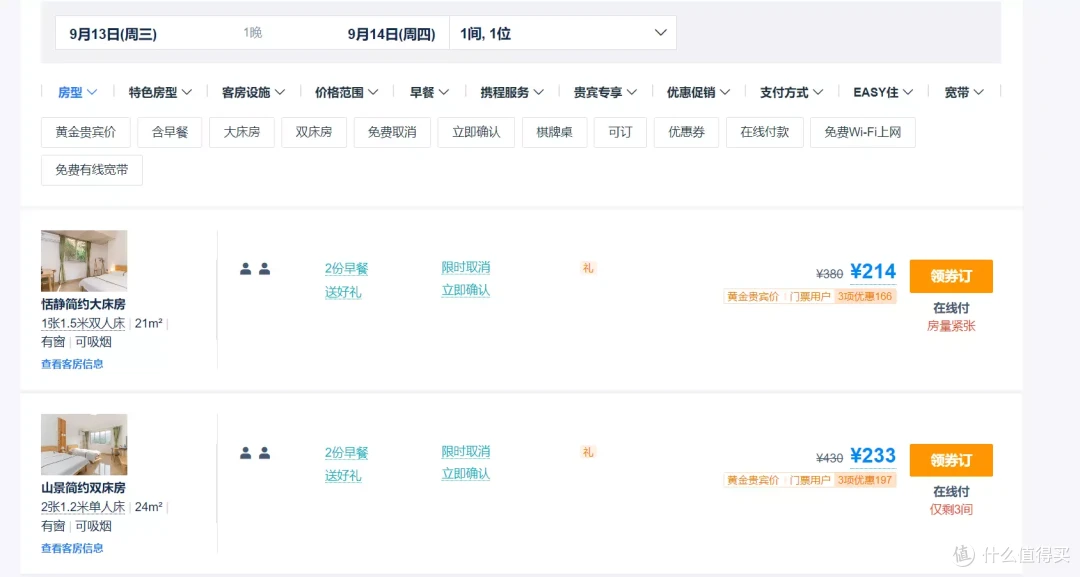Open the 客房设施 dropdown

(253, 92)
